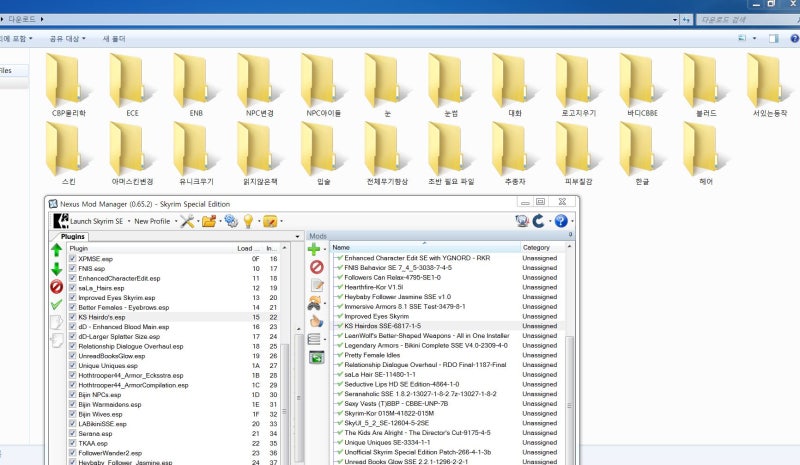Click the edit mod notepad icon
The height and width of the screenshot is (465, 800).
[317, 285]
